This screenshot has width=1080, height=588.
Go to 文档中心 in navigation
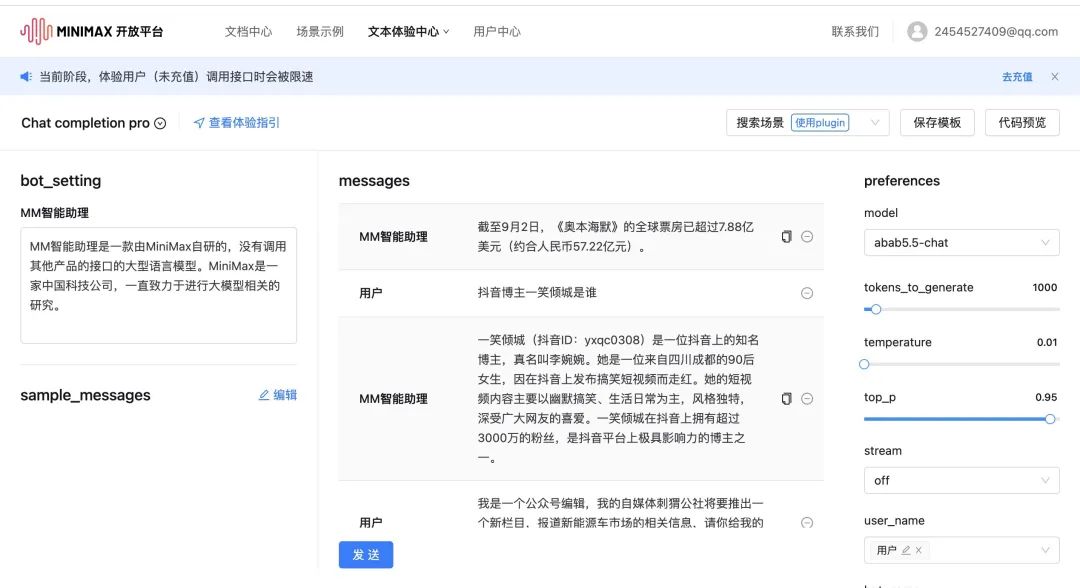(x=248, y=32)
